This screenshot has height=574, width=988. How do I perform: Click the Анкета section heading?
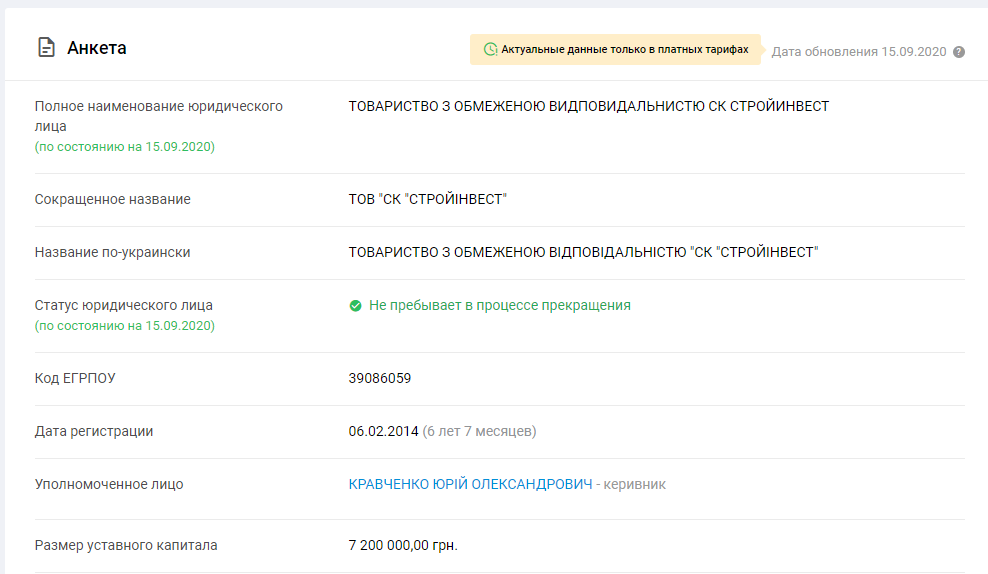97,48
